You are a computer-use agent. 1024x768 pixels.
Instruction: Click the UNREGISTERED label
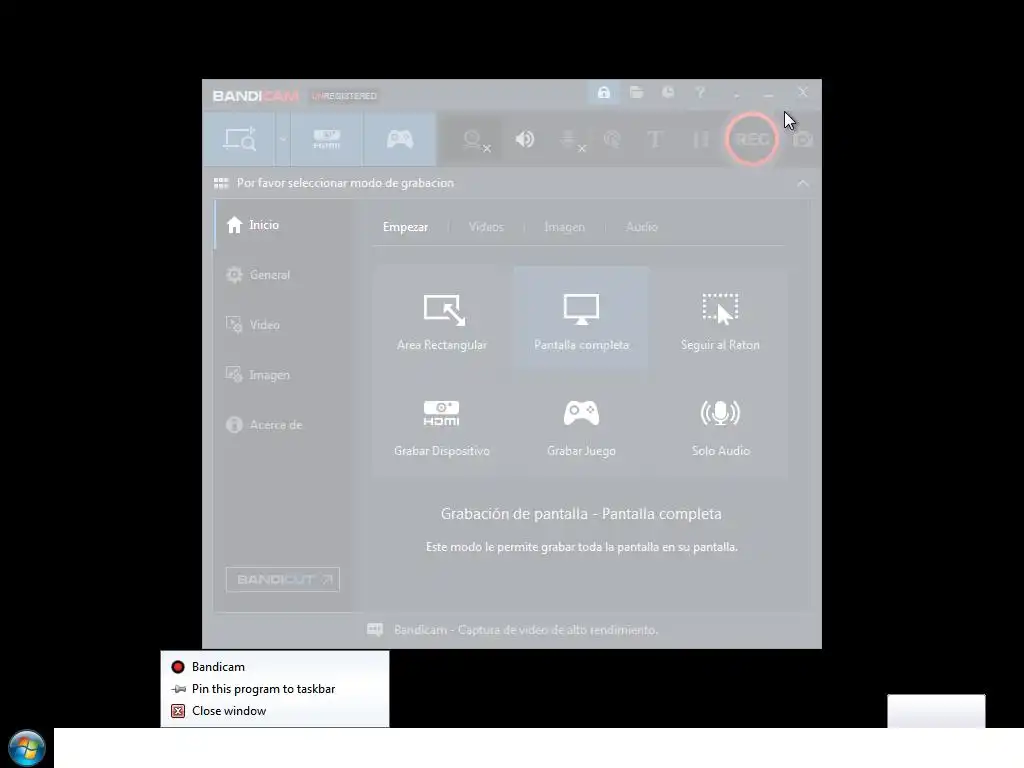pos(344,96)
